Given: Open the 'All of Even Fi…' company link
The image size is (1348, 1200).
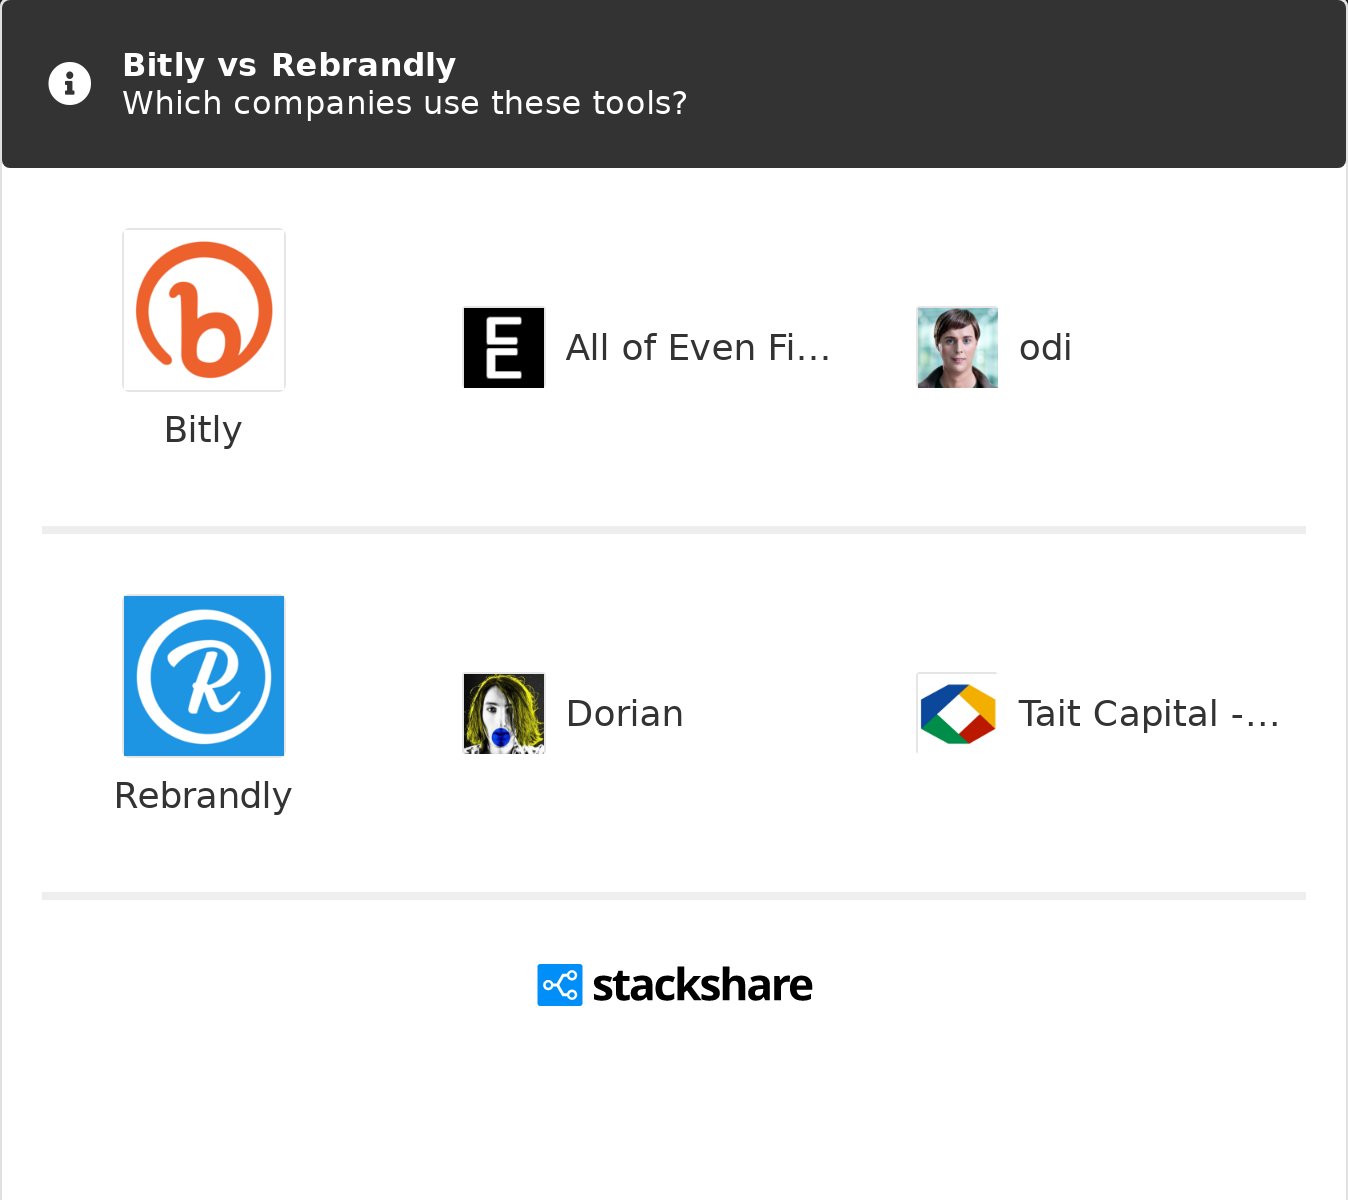Looking at the screenshot, I should point(697,348).
